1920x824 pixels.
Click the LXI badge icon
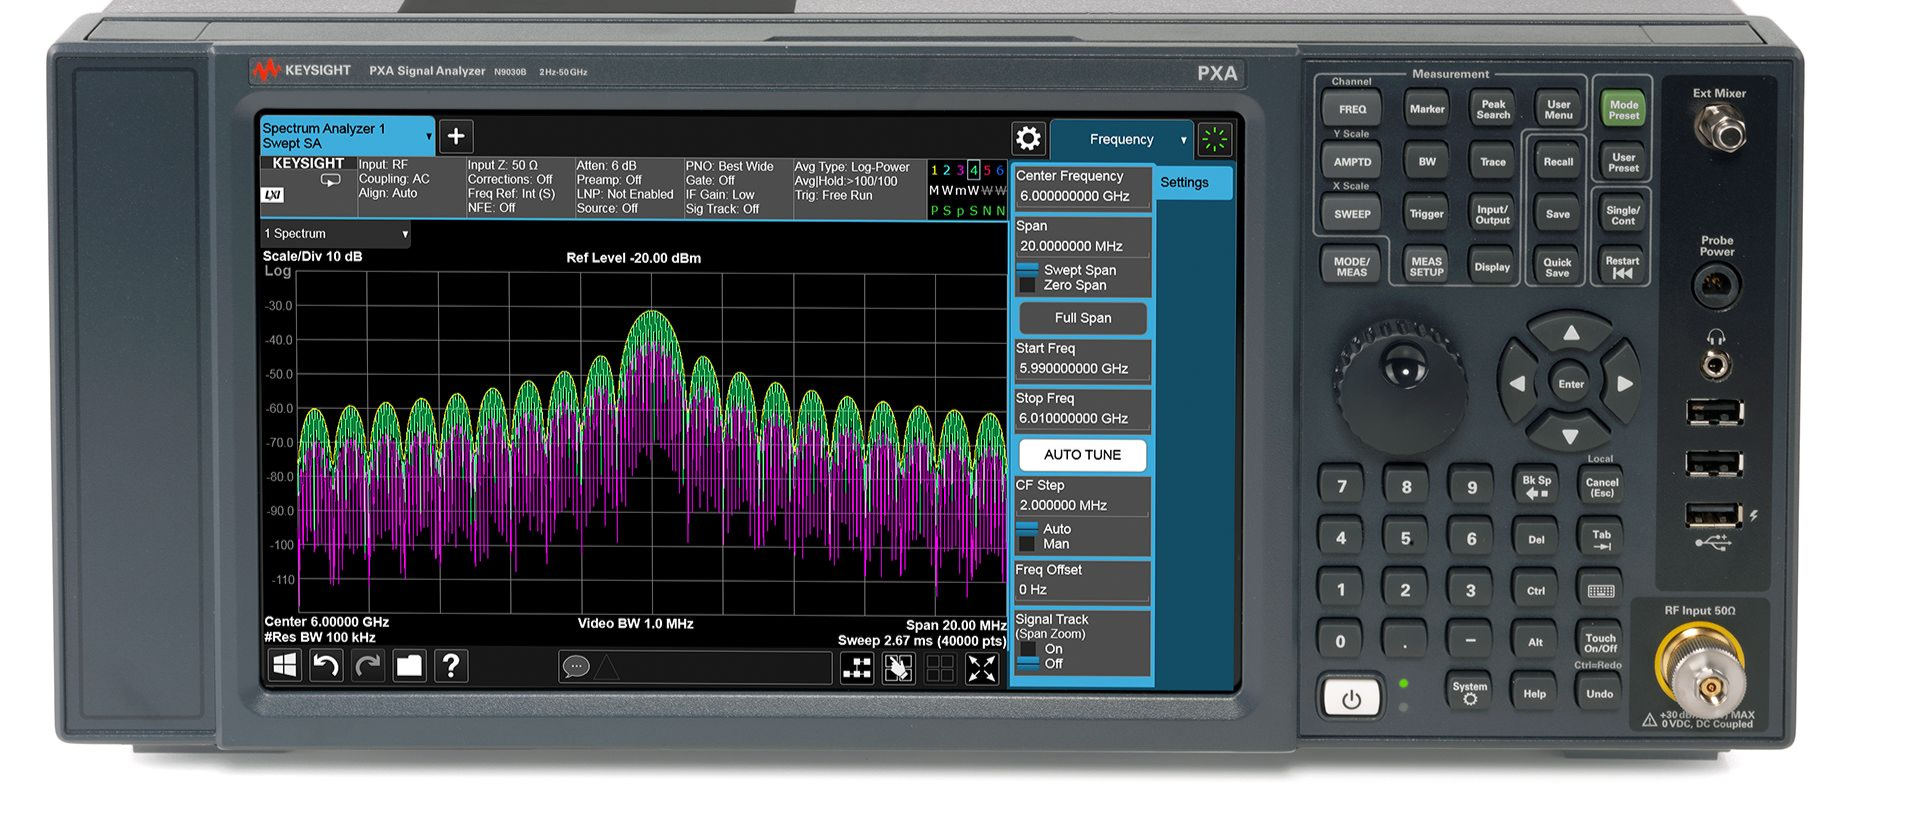click(272, 195)
